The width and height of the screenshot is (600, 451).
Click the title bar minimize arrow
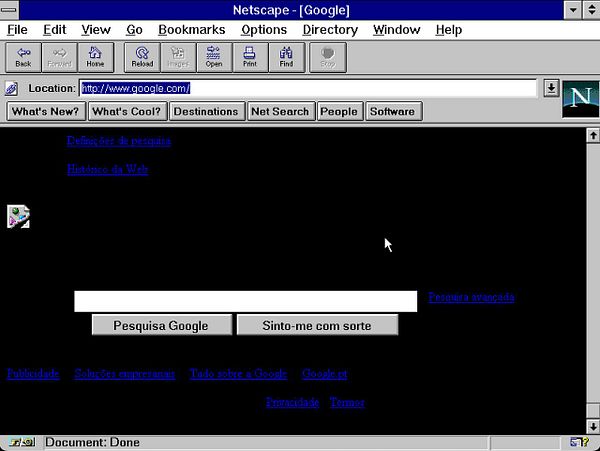[x=572, y=10]
